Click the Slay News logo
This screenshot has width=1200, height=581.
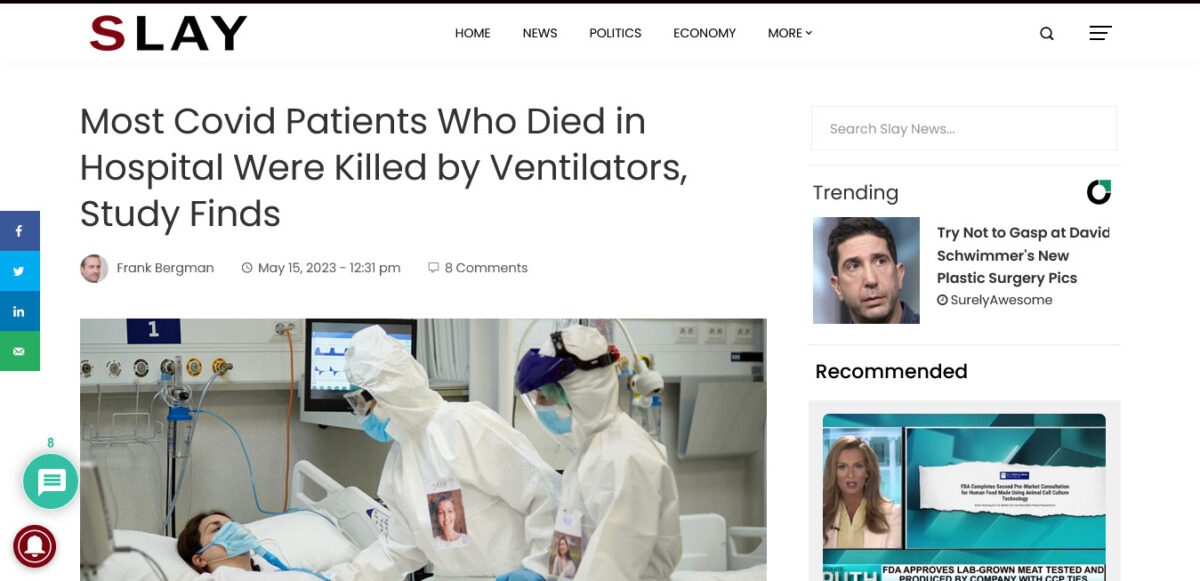(x=168, y=33)
